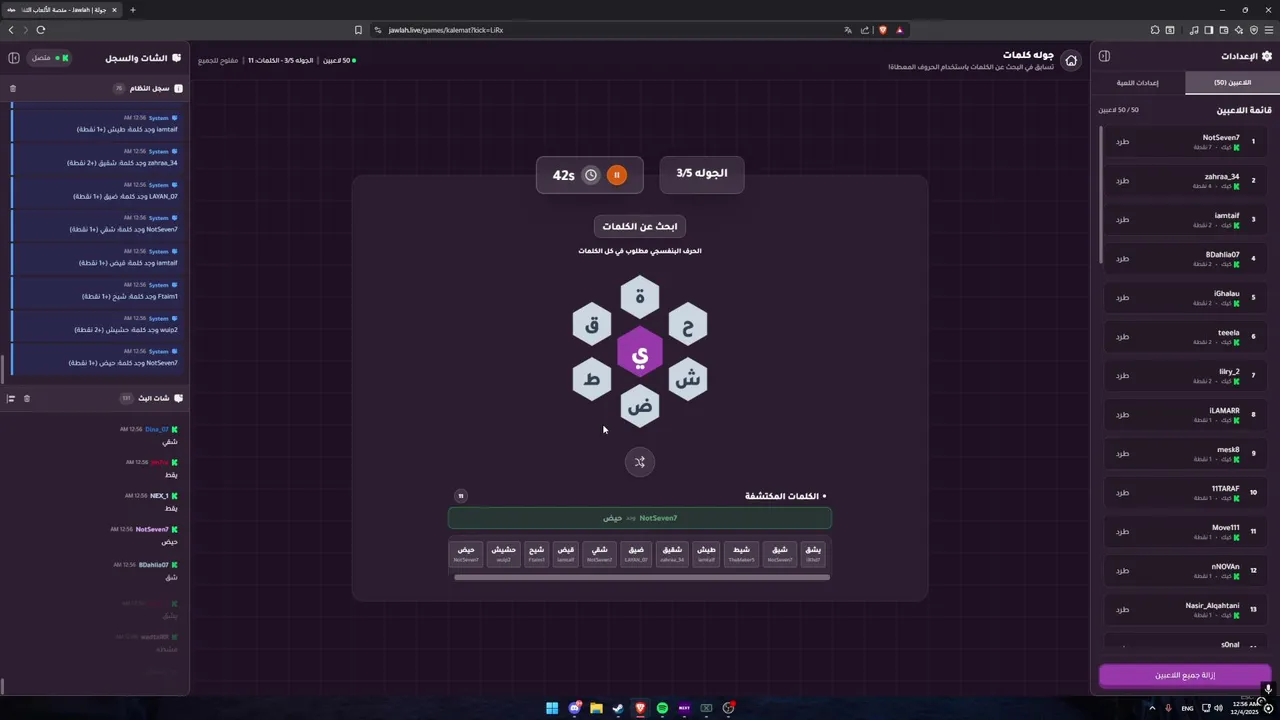Select the ش letter hexagon
Screen dimensions: 1280x720
(x=688, y=380)
